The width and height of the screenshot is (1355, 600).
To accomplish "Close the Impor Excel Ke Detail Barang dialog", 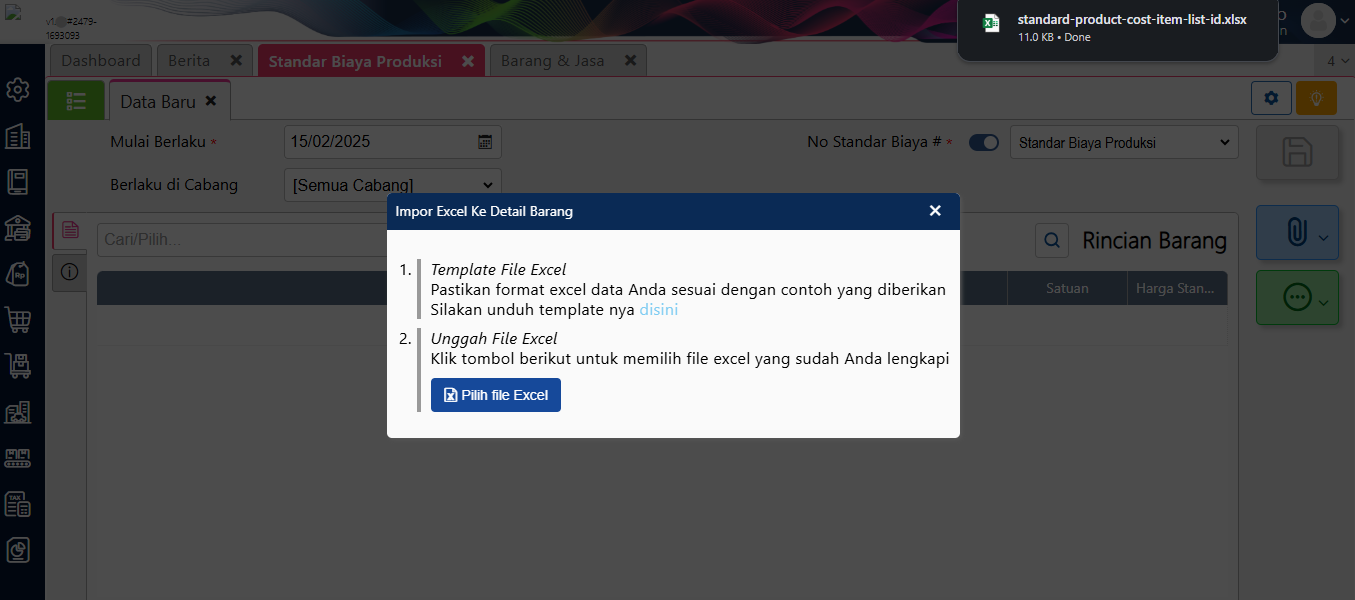I will tap(935, 211).
